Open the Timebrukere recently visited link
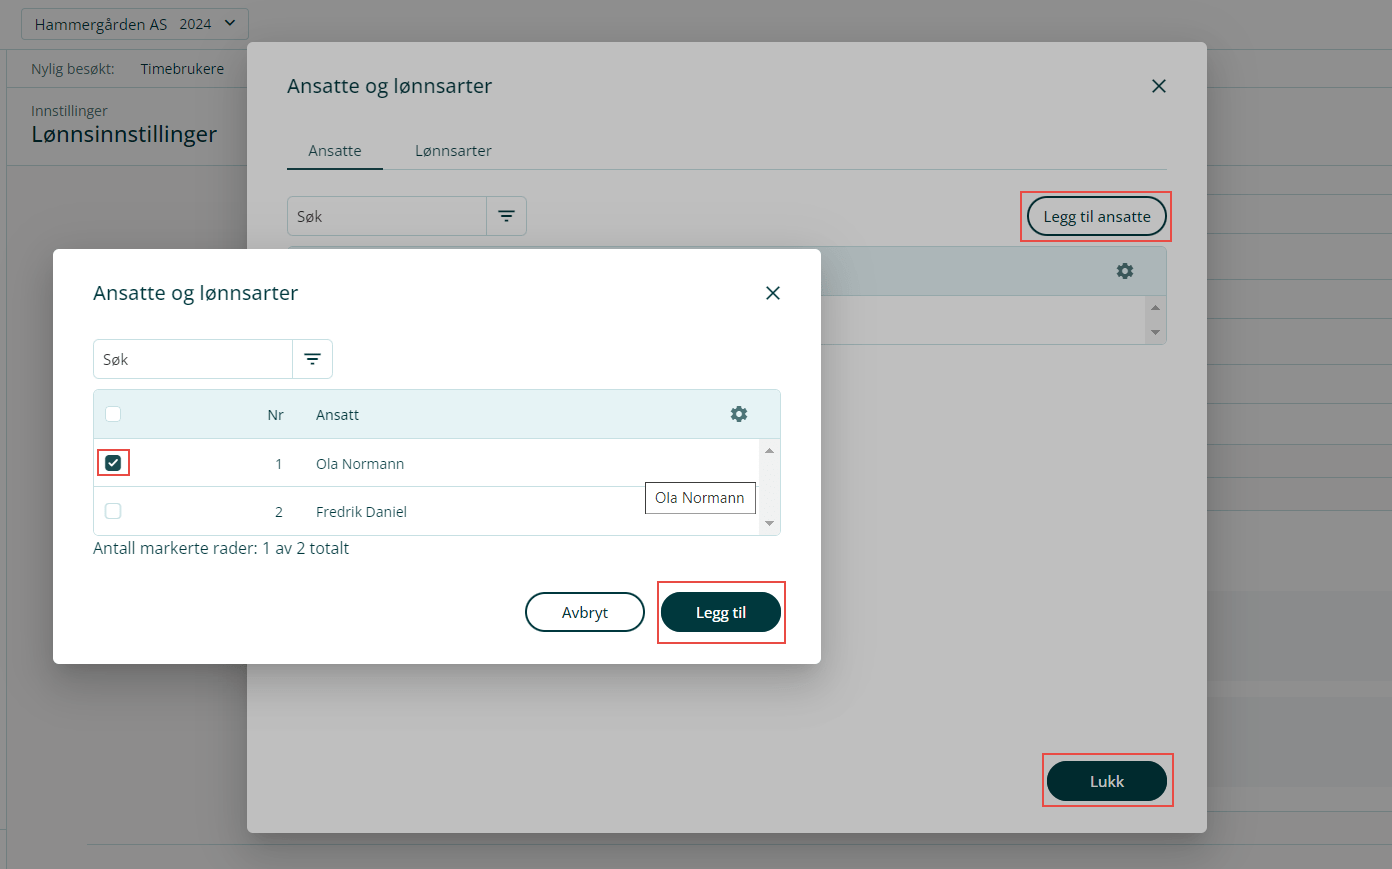1392x869 pixels. click(x=182, y=69)
